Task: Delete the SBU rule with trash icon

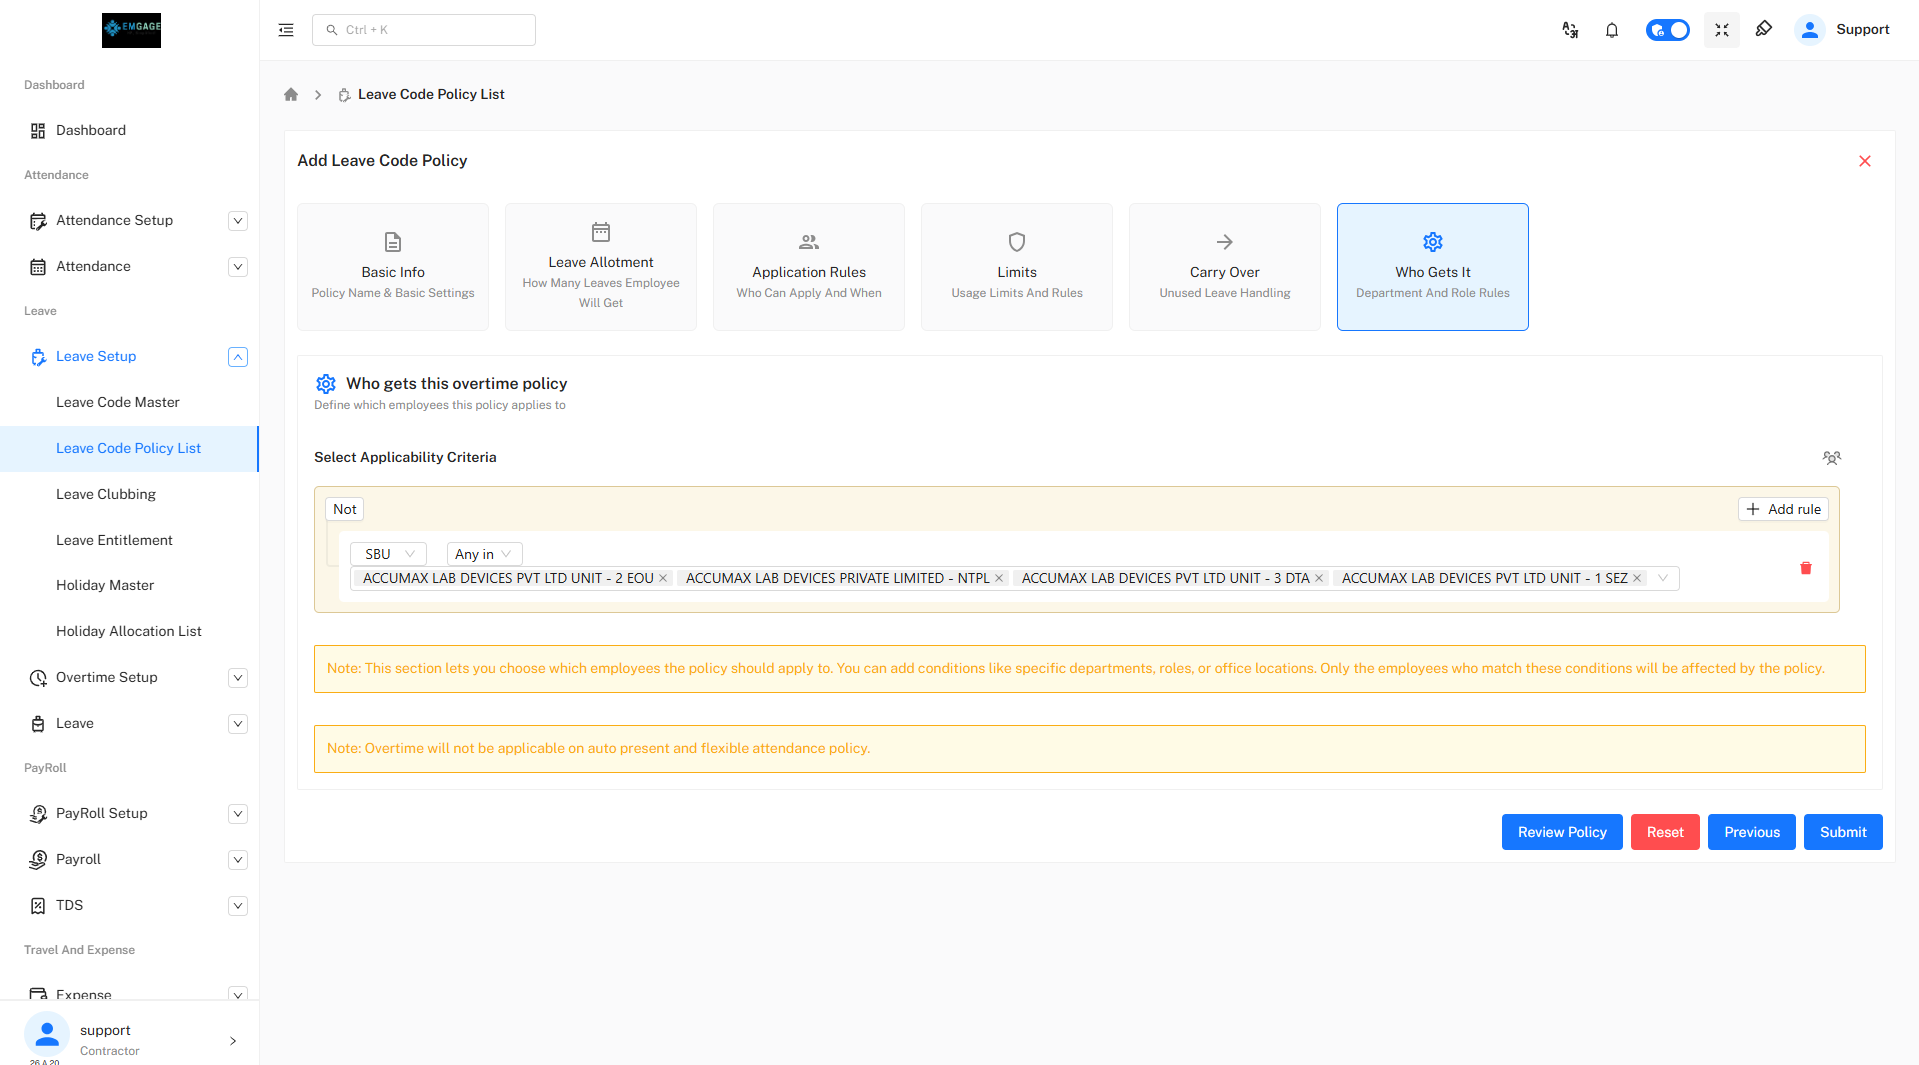Action: (x=1806, y=568)
